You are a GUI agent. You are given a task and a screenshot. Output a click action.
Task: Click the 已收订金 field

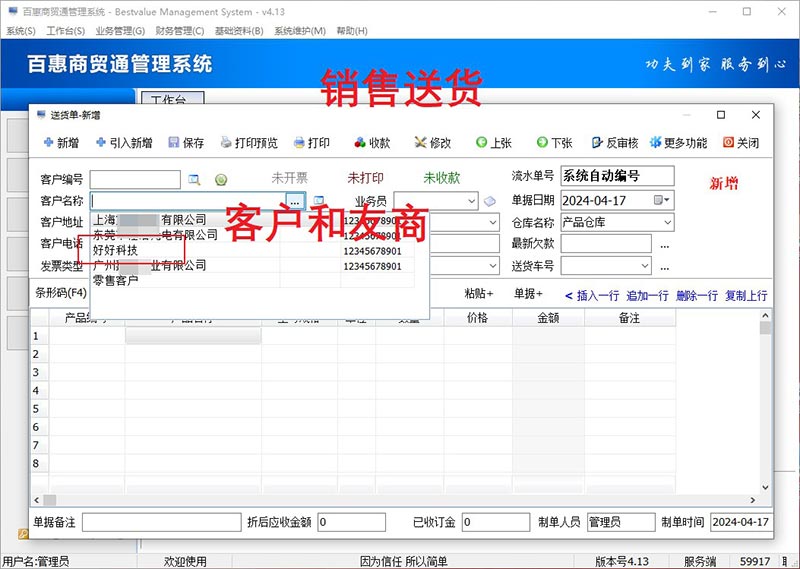pos(496,522)
